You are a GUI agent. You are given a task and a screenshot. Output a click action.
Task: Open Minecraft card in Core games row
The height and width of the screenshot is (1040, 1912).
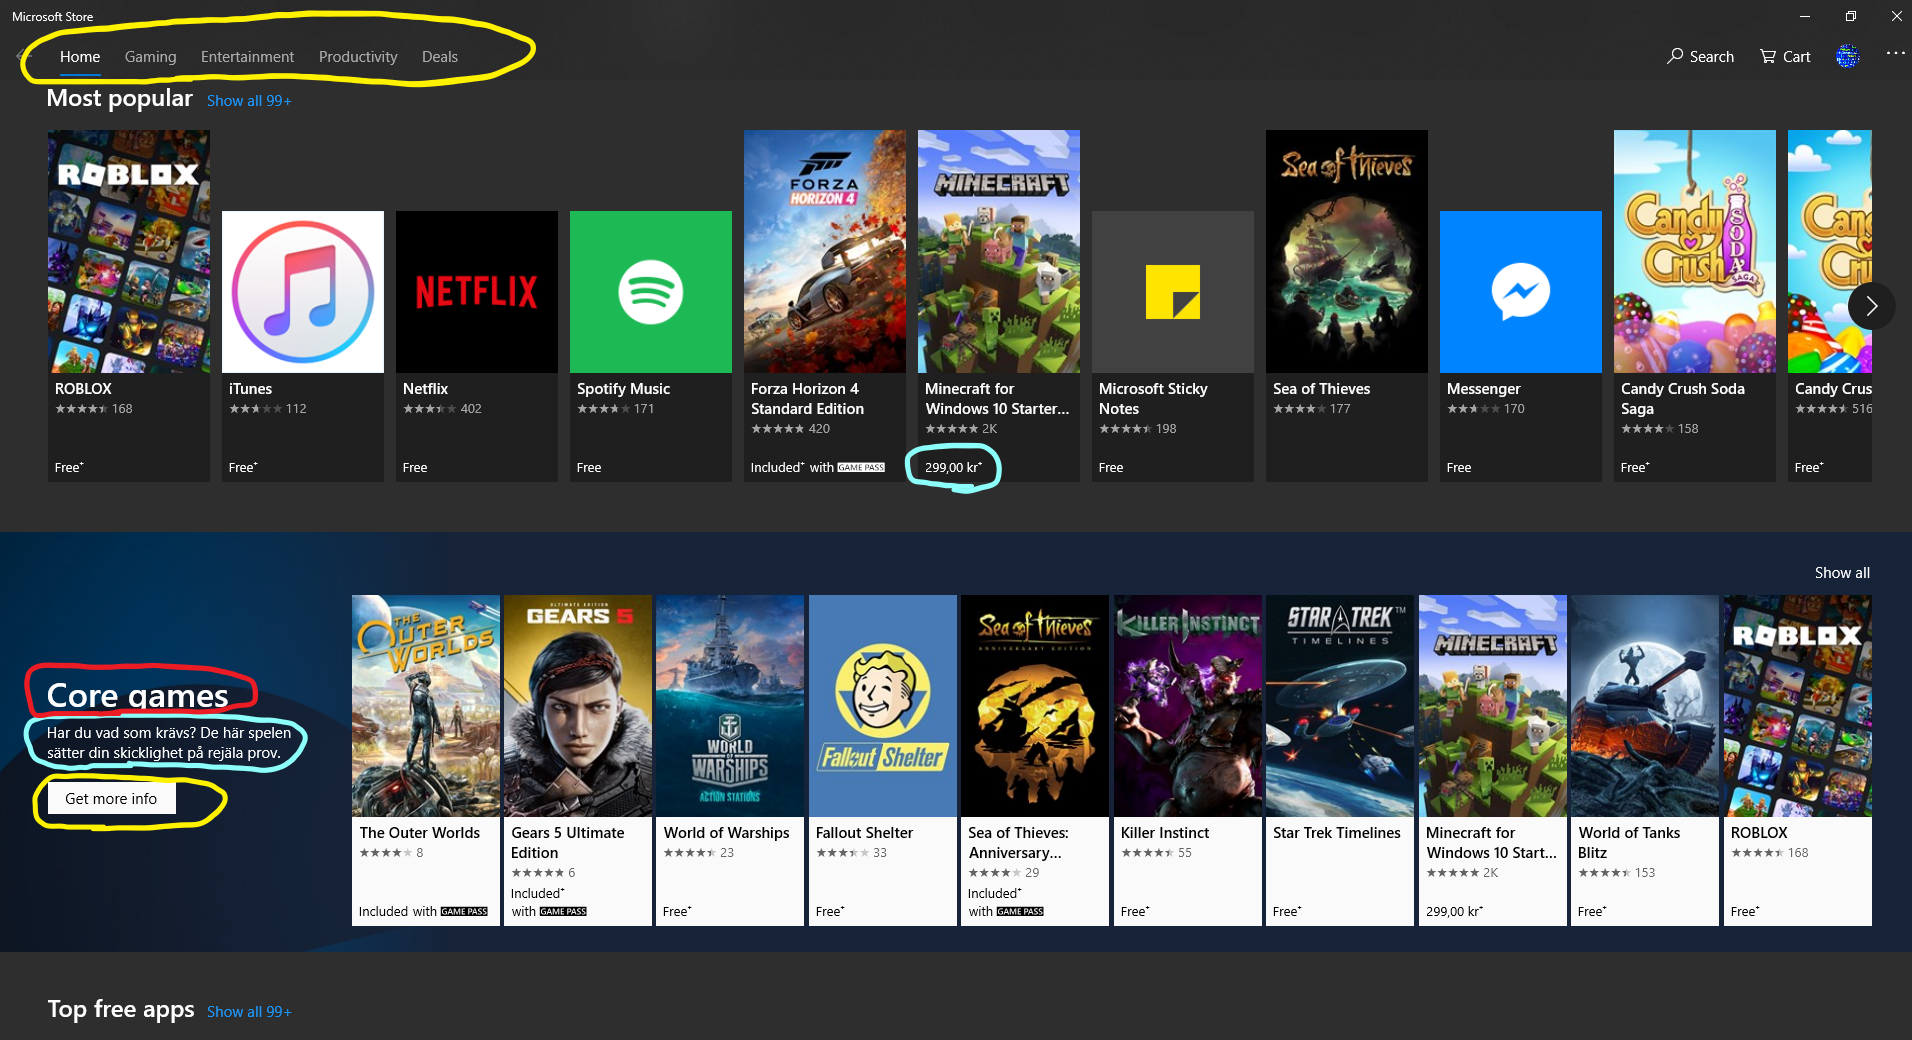pyautogui.click(x=1493, y=760)
